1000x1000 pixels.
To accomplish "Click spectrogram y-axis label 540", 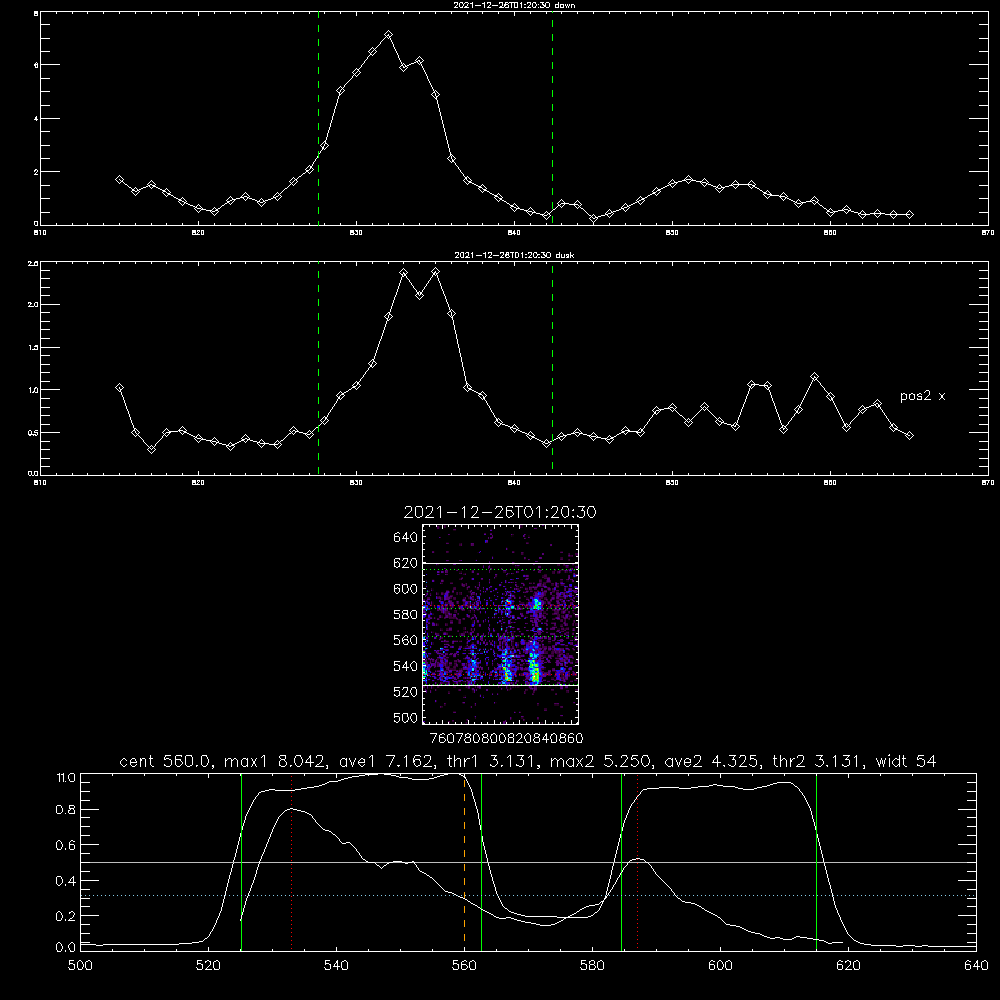I will pos(406,666).
